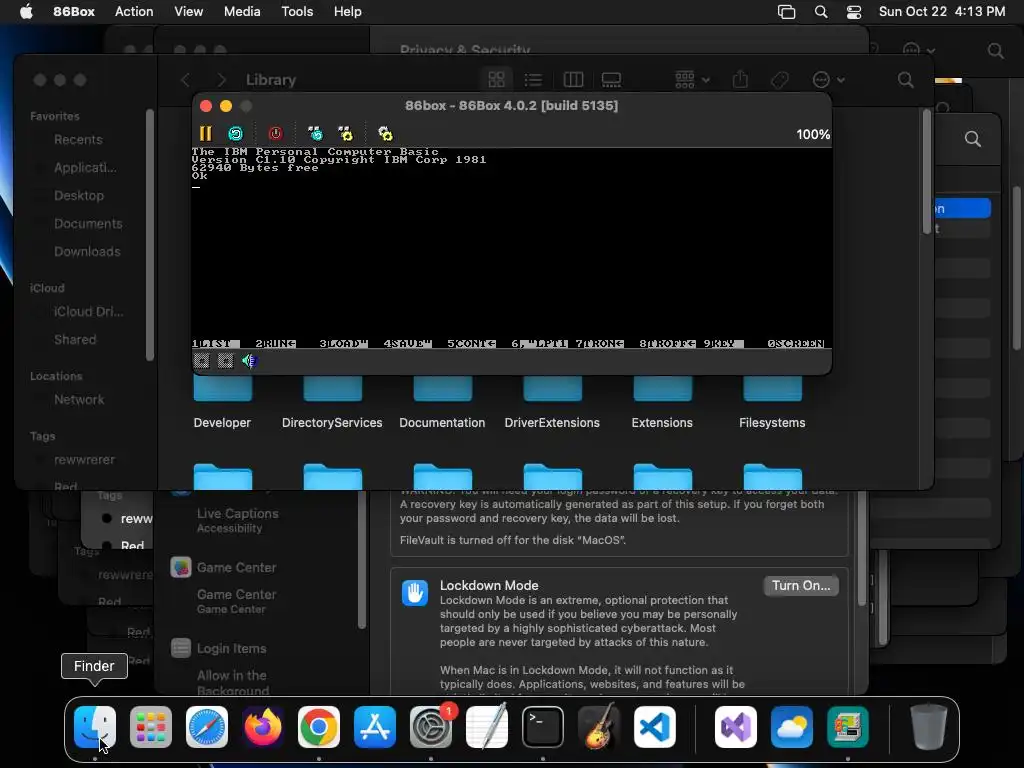
Task: Select Shared in Finder sidebar
Action: [75, 340]
